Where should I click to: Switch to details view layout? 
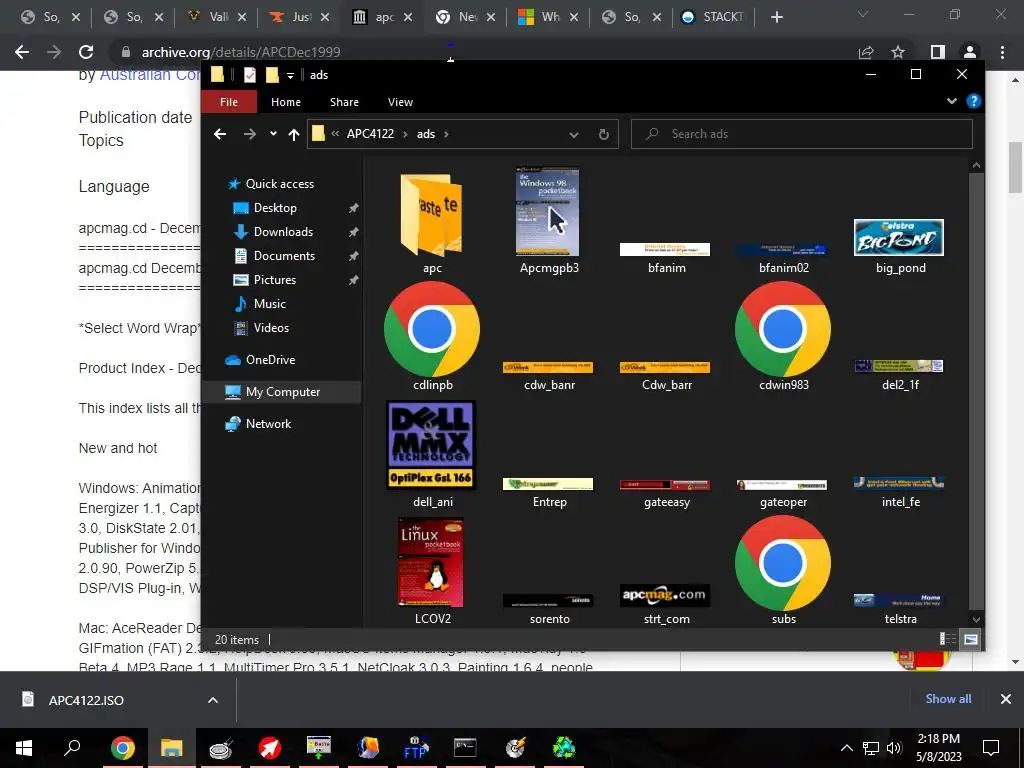pyautogui.click(x=948, y=639)
